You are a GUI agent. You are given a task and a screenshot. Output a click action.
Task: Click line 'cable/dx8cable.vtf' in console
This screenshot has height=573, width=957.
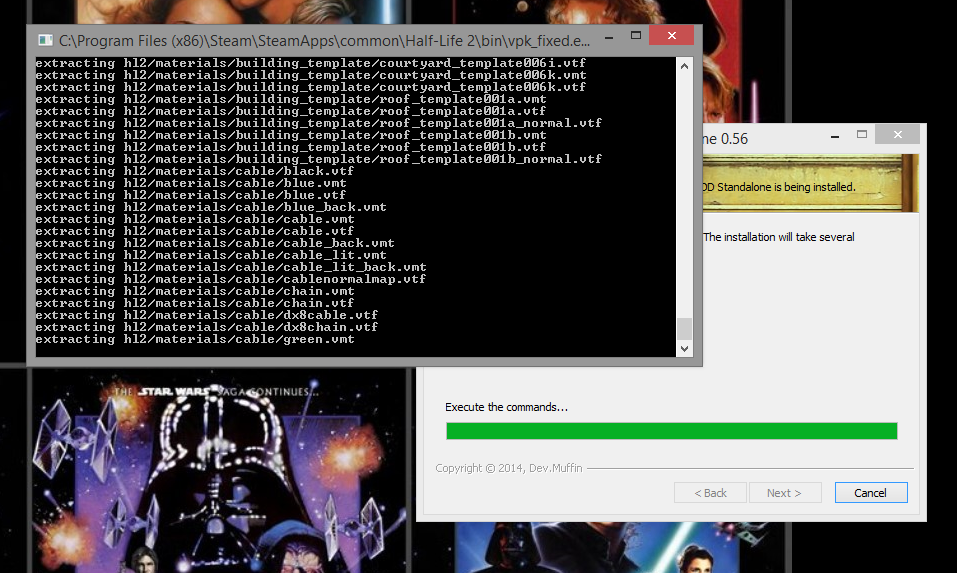click(206, 315)
